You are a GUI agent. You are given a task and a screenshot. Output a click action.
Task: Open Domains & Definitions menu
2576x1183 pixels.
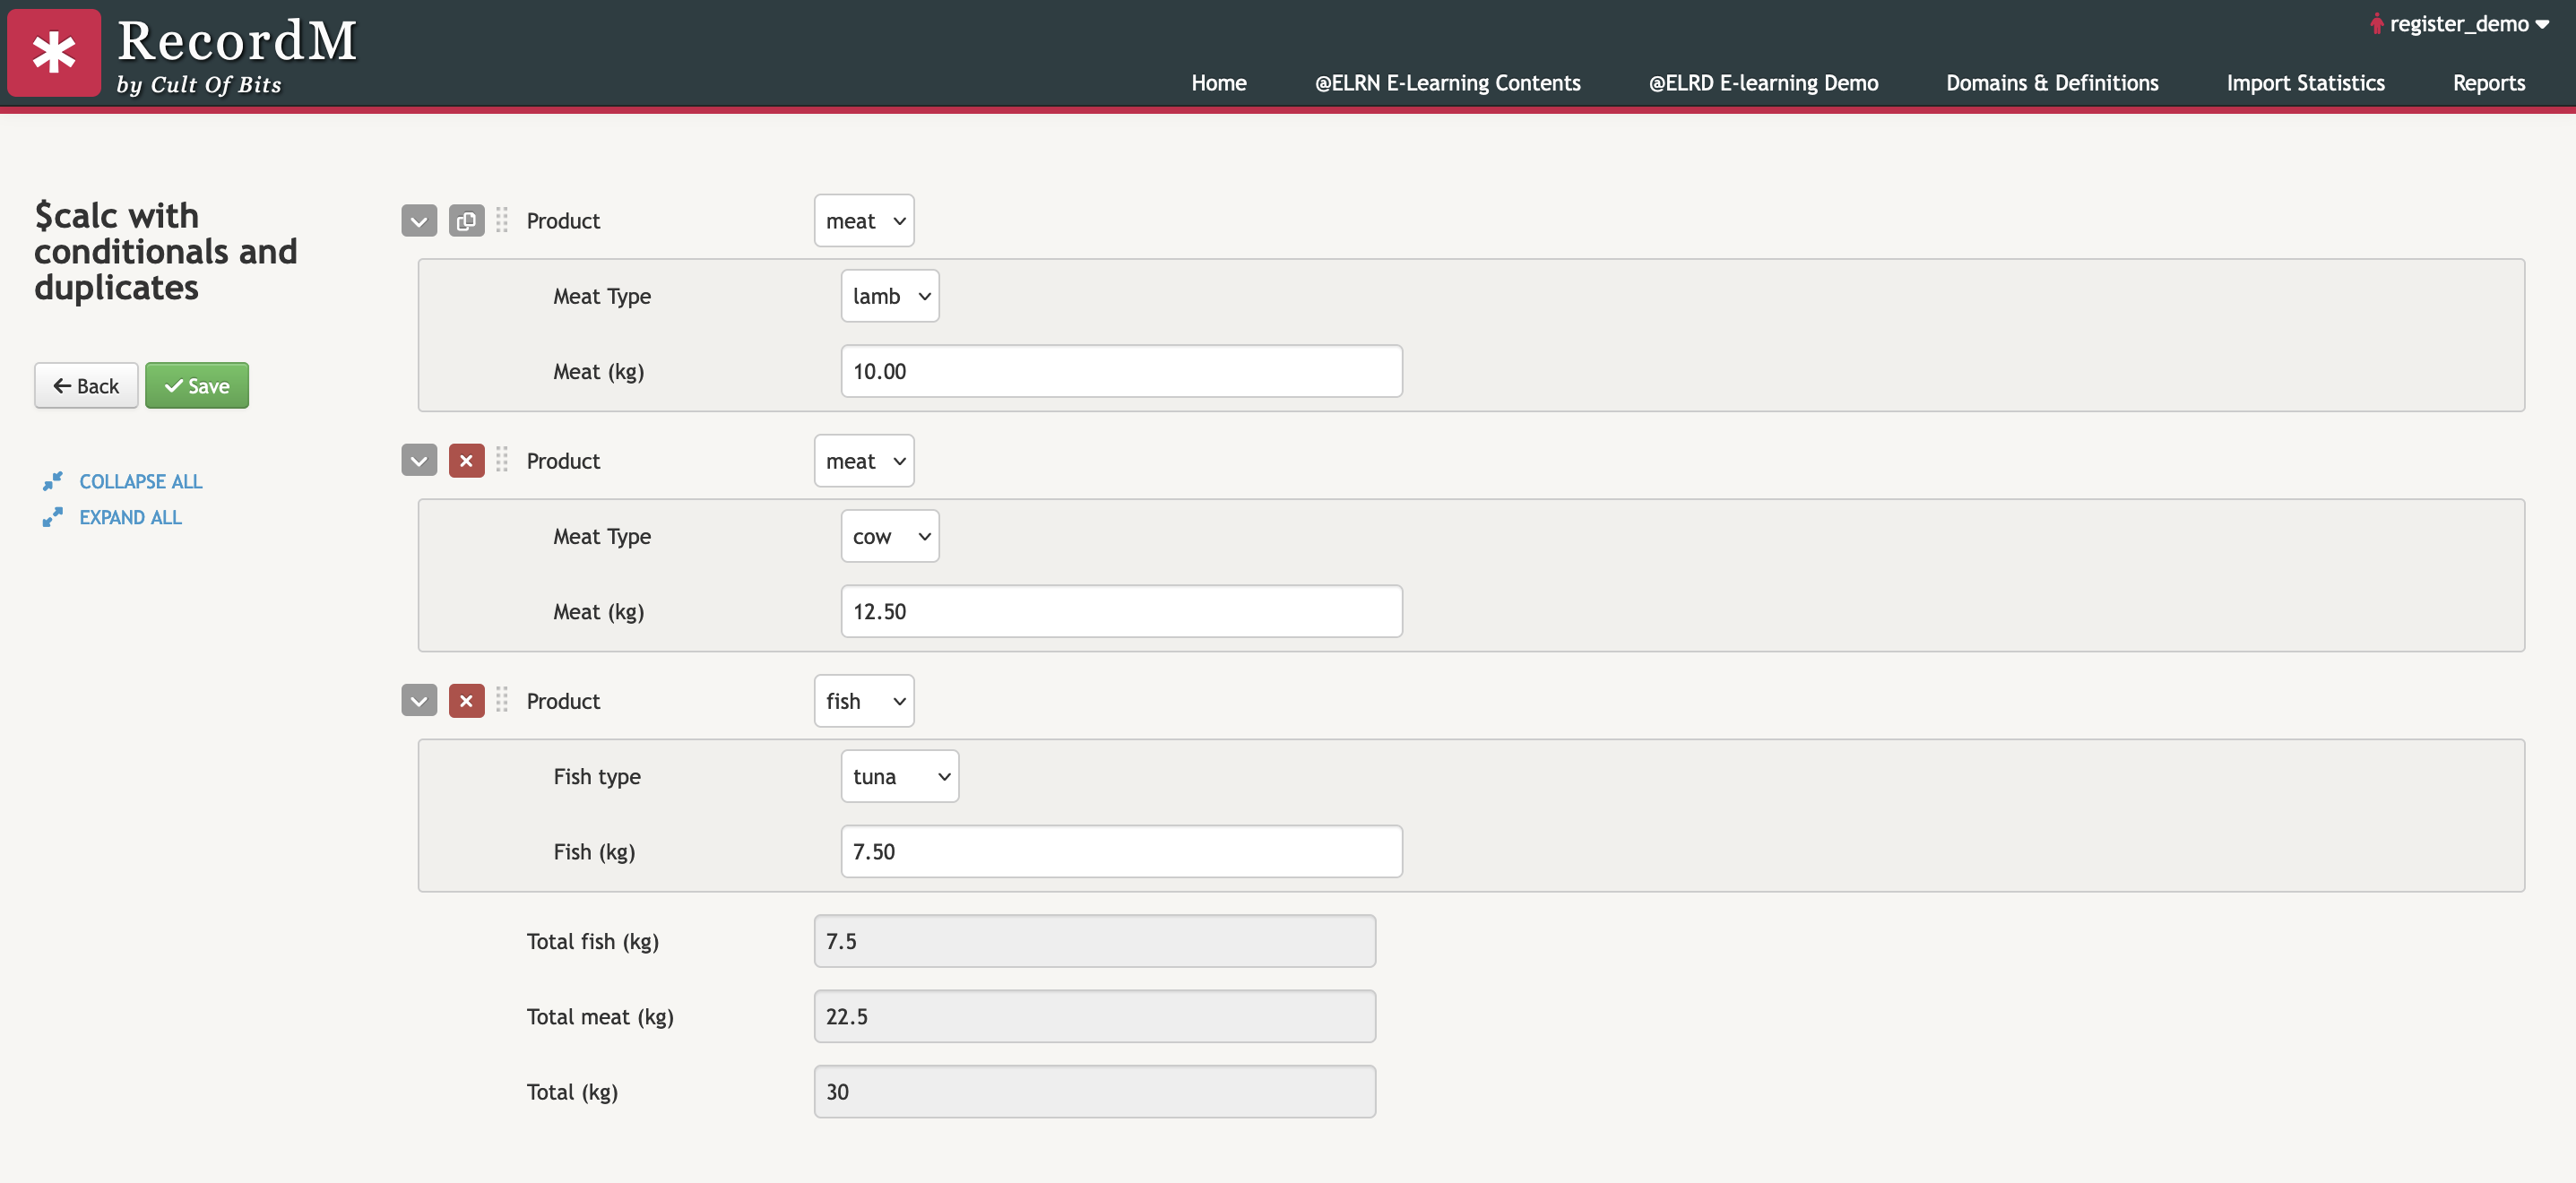2052,83
